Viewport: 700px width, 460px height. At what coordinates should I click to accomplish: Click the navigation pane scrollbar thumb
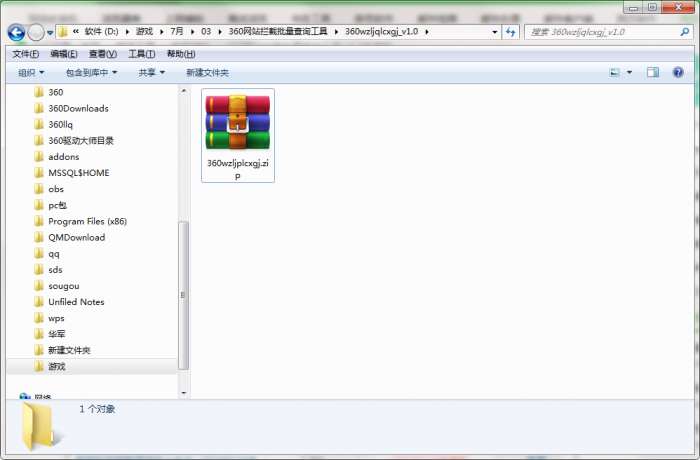(183, 295)
